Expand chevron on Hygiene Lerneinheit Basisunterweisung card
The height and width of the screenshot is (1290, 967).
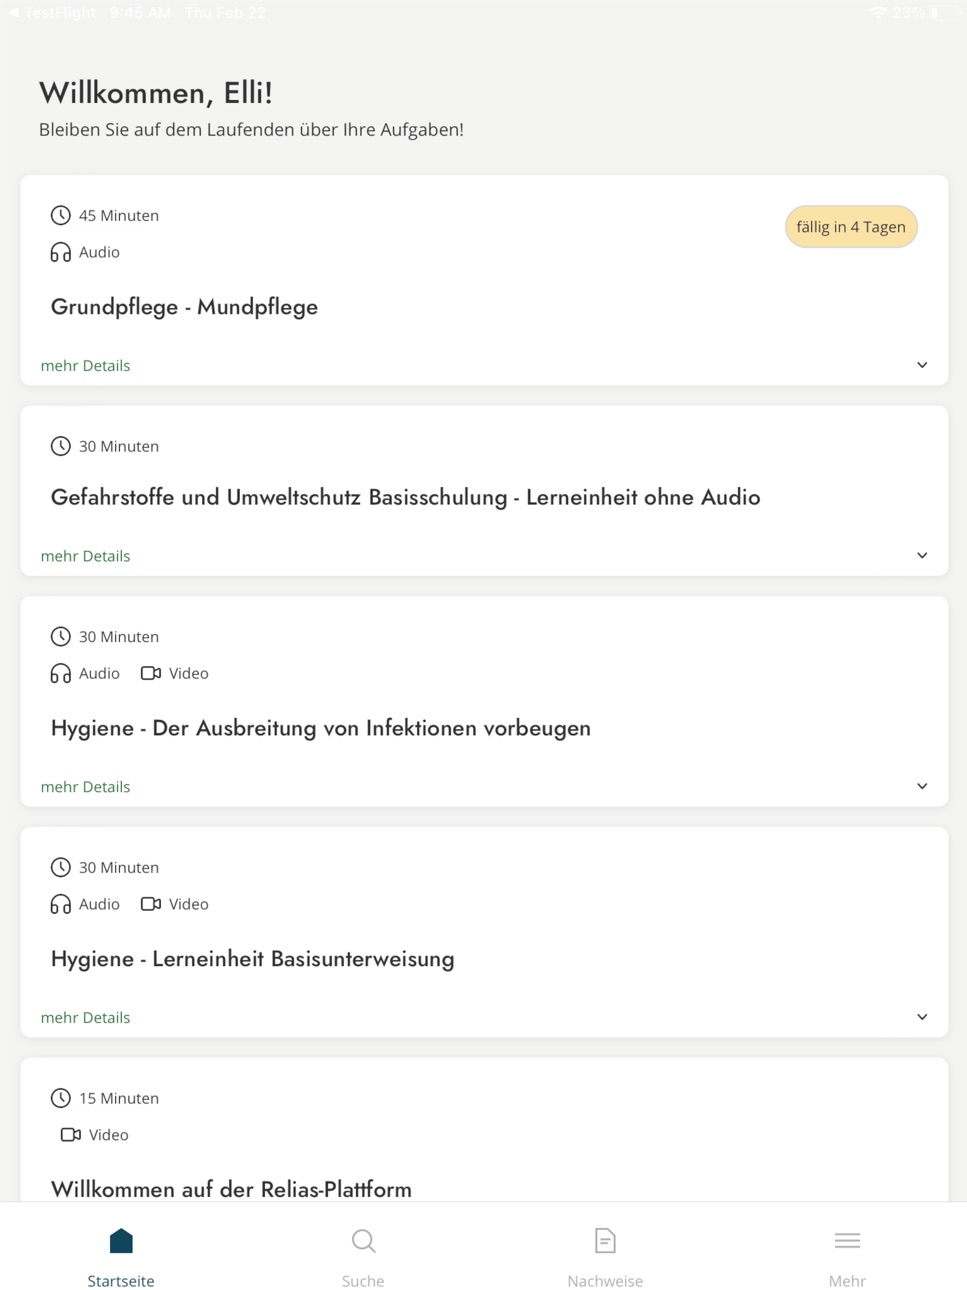click(922, 1017)
